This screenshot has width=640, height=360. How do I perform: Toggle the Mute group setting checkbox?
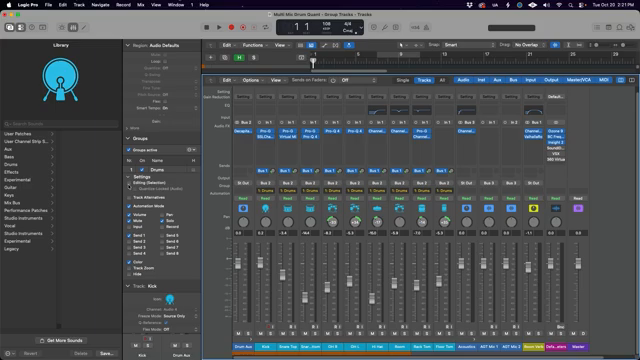pyautogui.click(x=129, y=220)
